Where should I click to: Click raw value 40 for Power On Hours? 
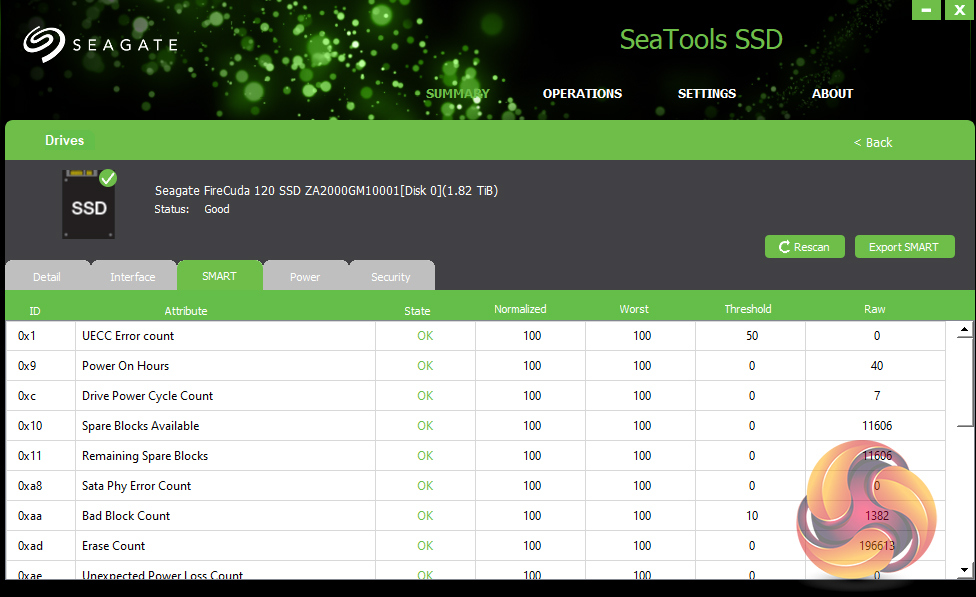[x=876, y=365]
